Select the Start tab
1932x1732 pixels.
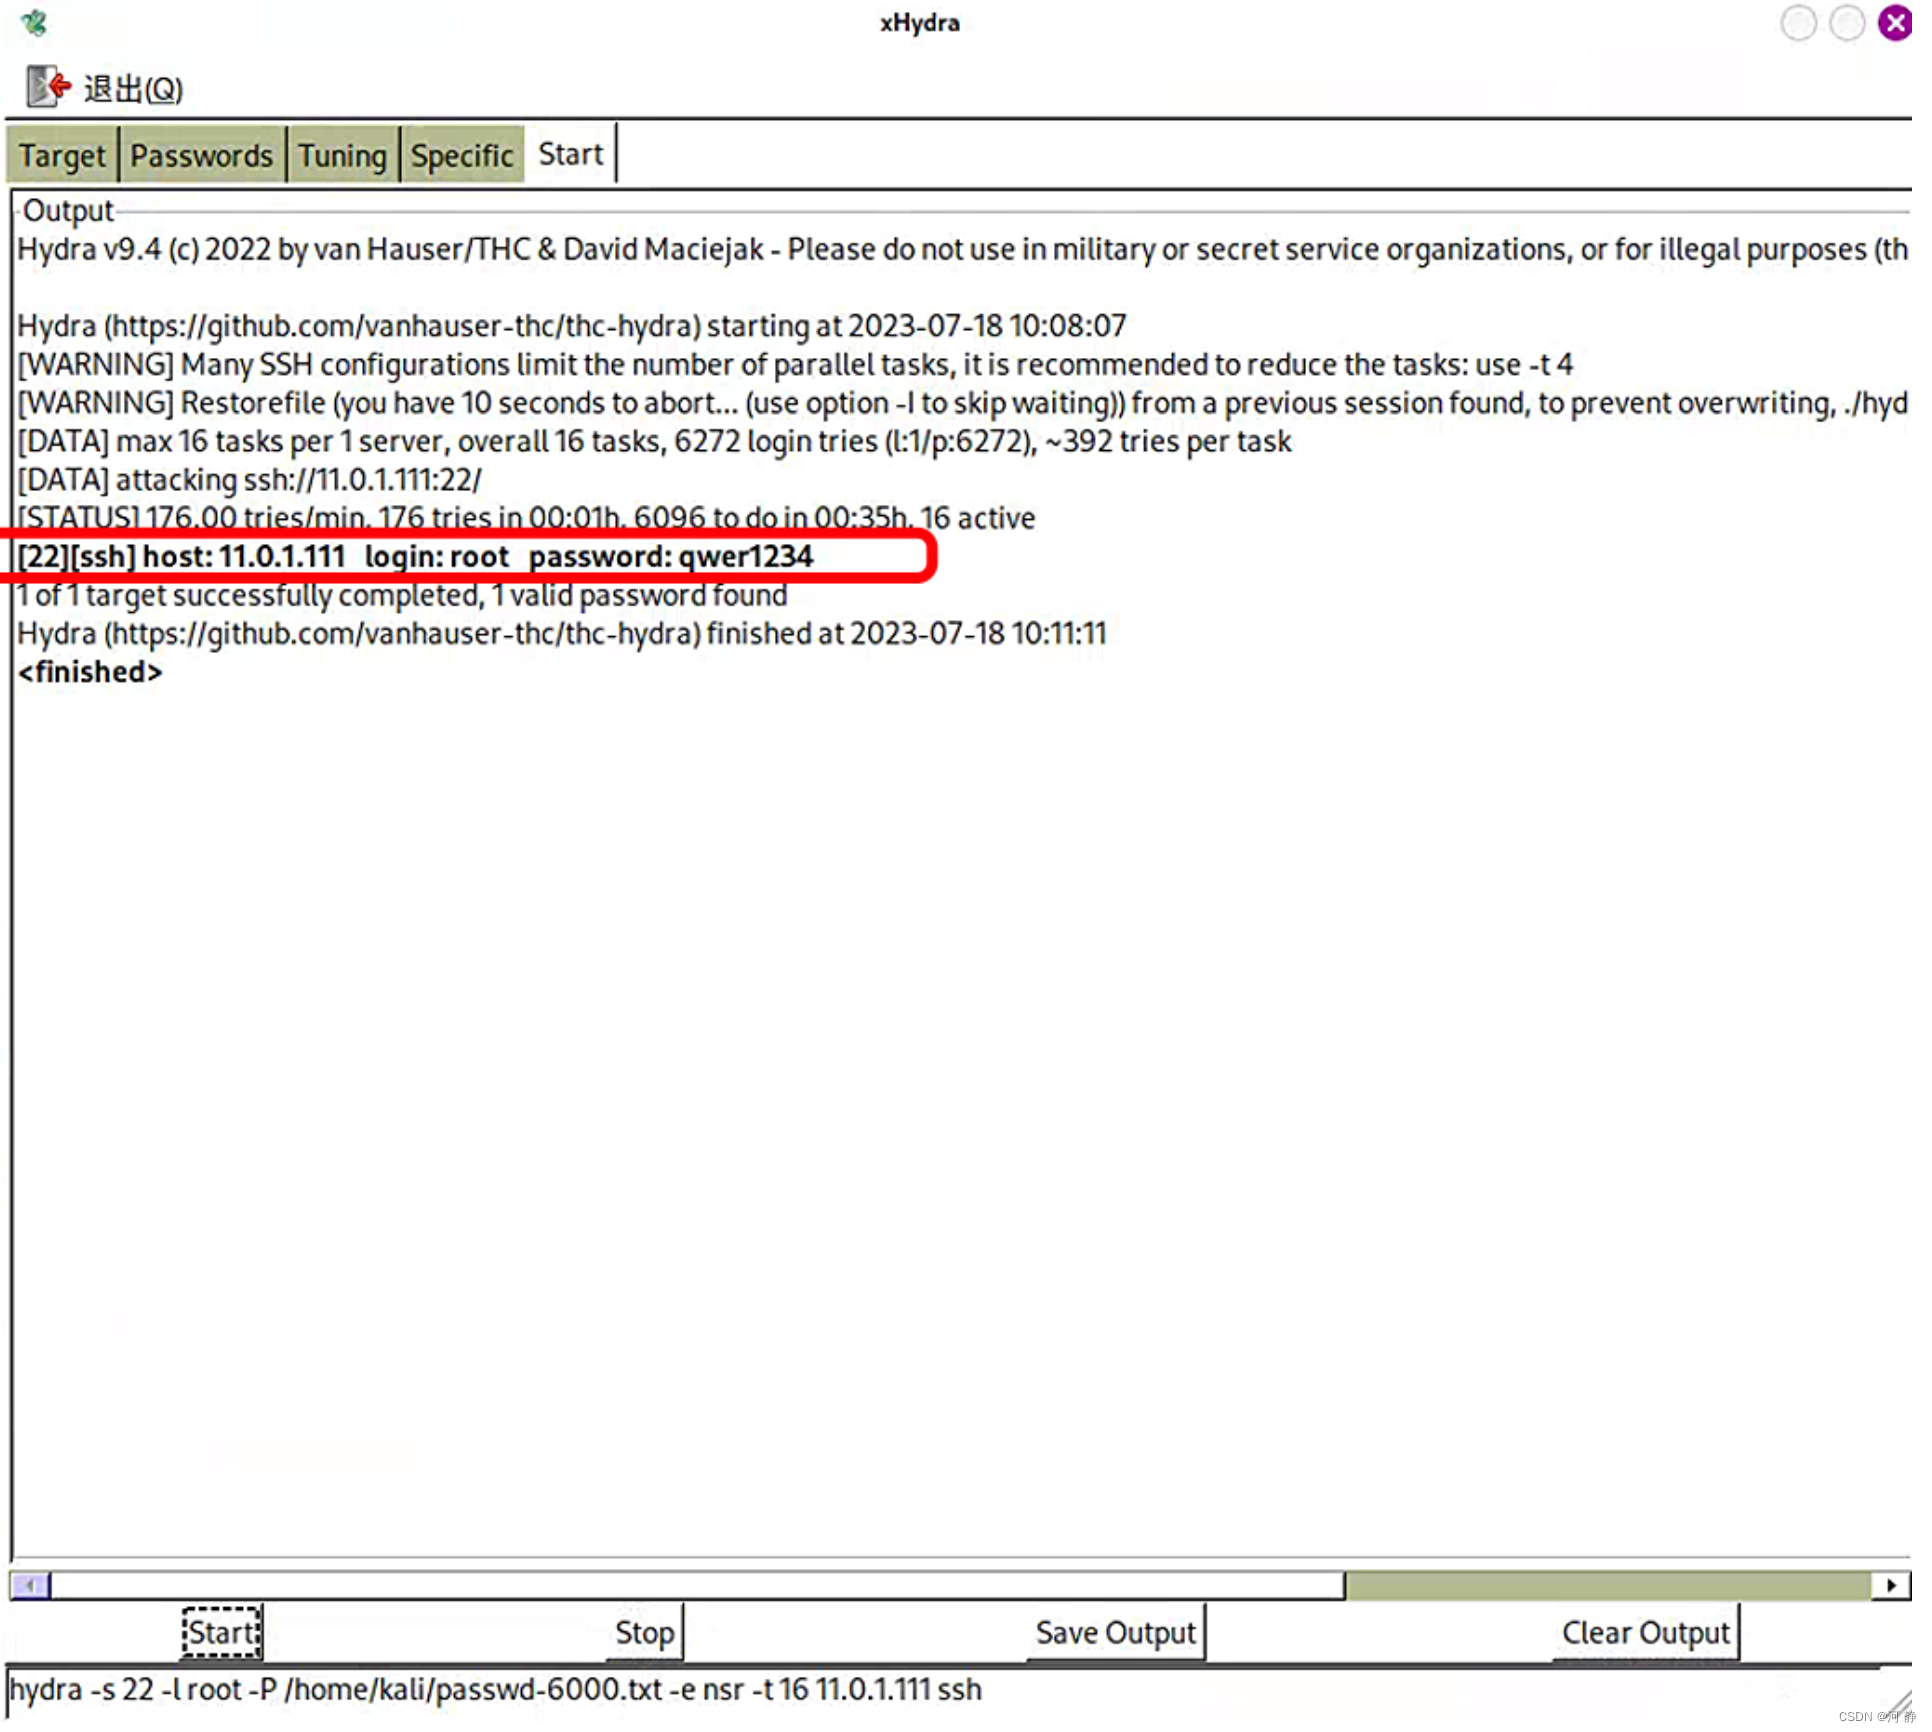[572, 154]
